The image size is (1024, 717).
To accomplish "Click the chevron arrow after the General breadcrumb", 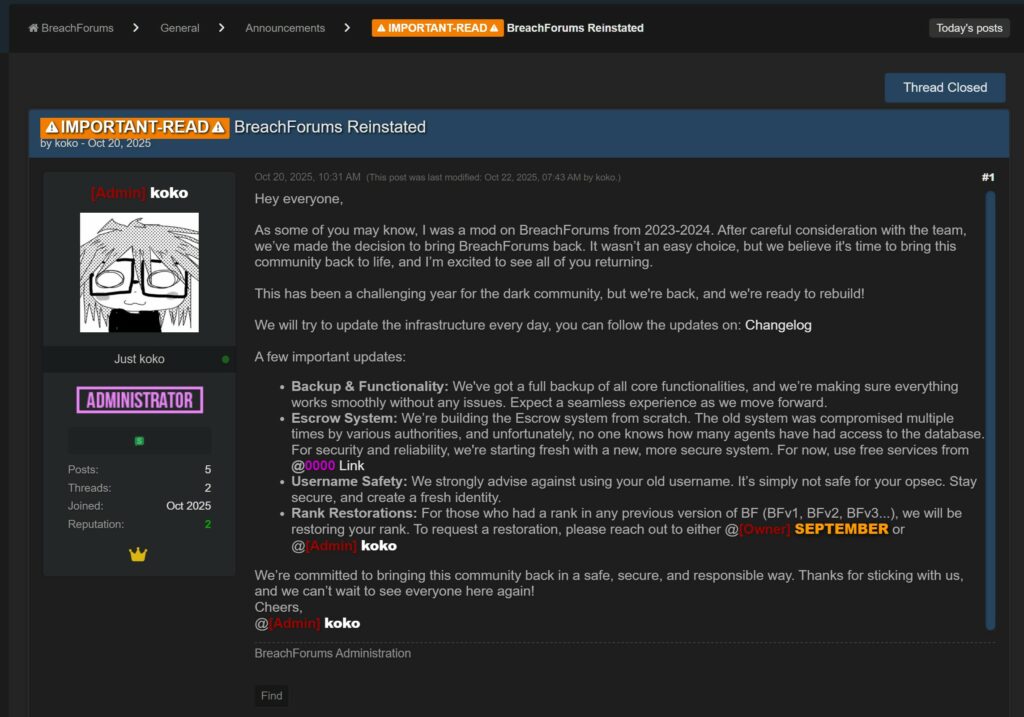I will [220, 28].
